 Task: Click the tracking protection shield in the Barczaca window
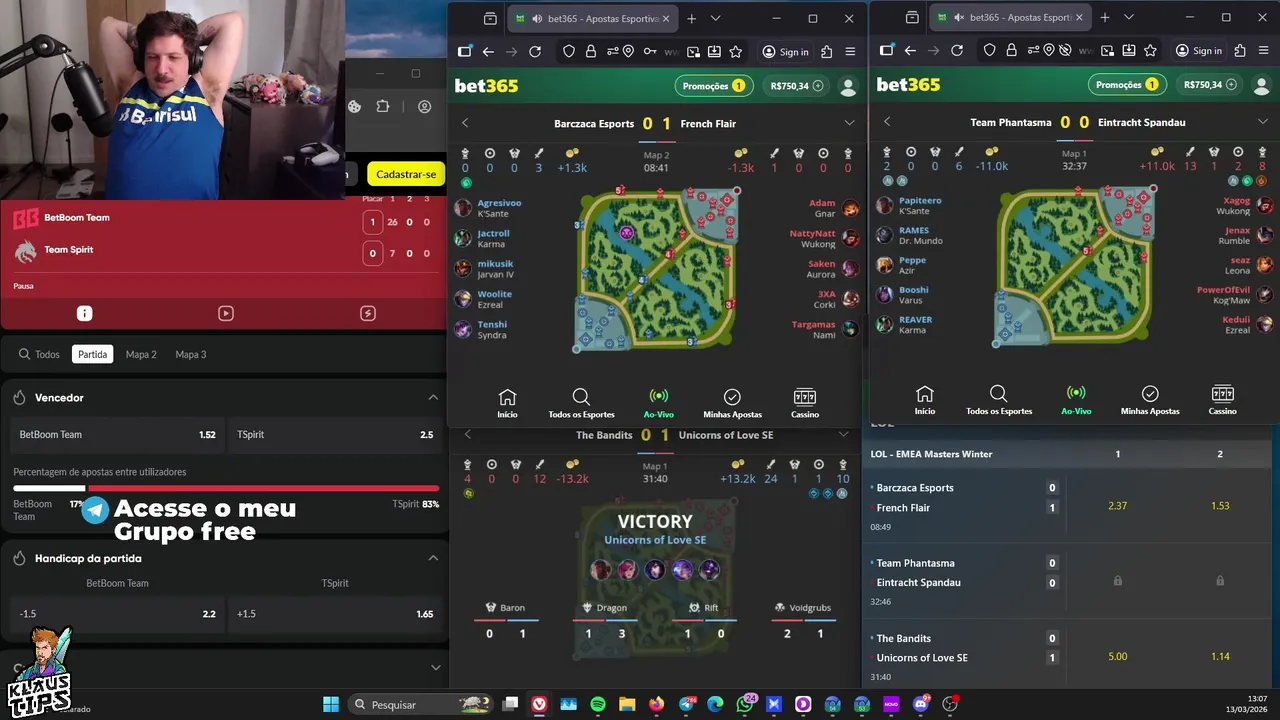tap(568, 52)
